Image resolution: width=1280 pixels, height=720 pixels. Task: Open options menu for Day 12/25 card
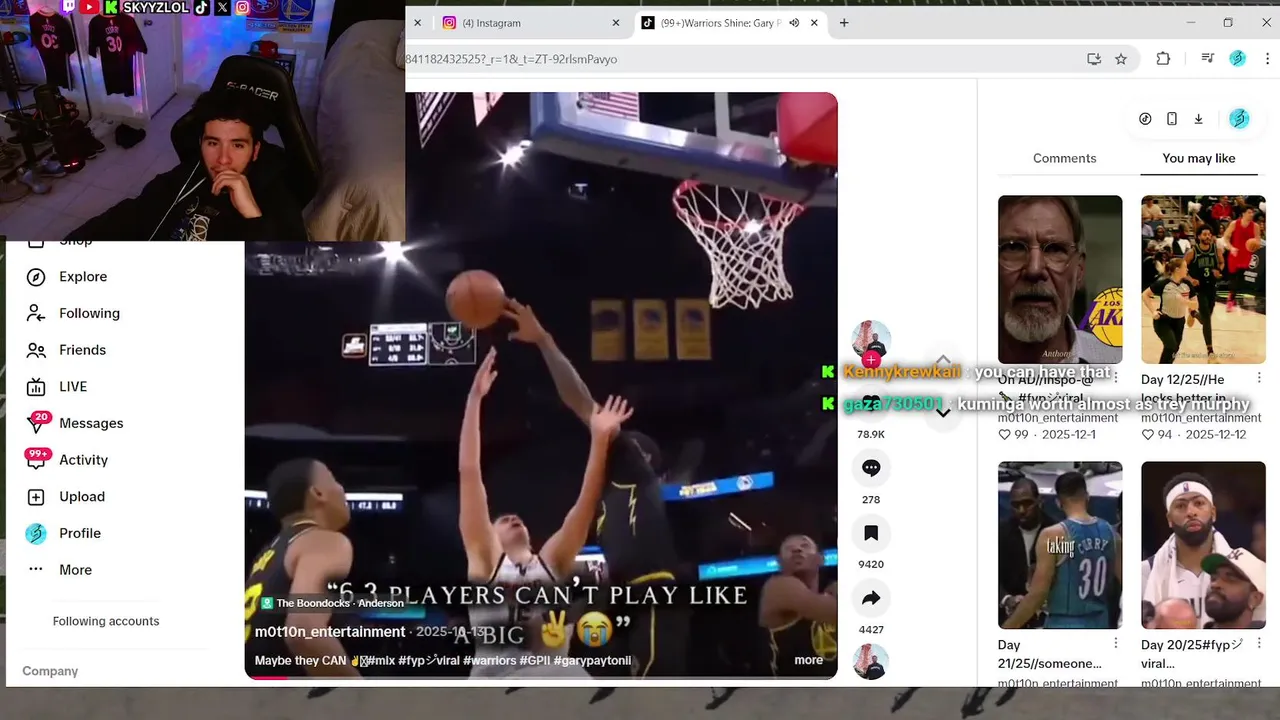click(1259, 378)
